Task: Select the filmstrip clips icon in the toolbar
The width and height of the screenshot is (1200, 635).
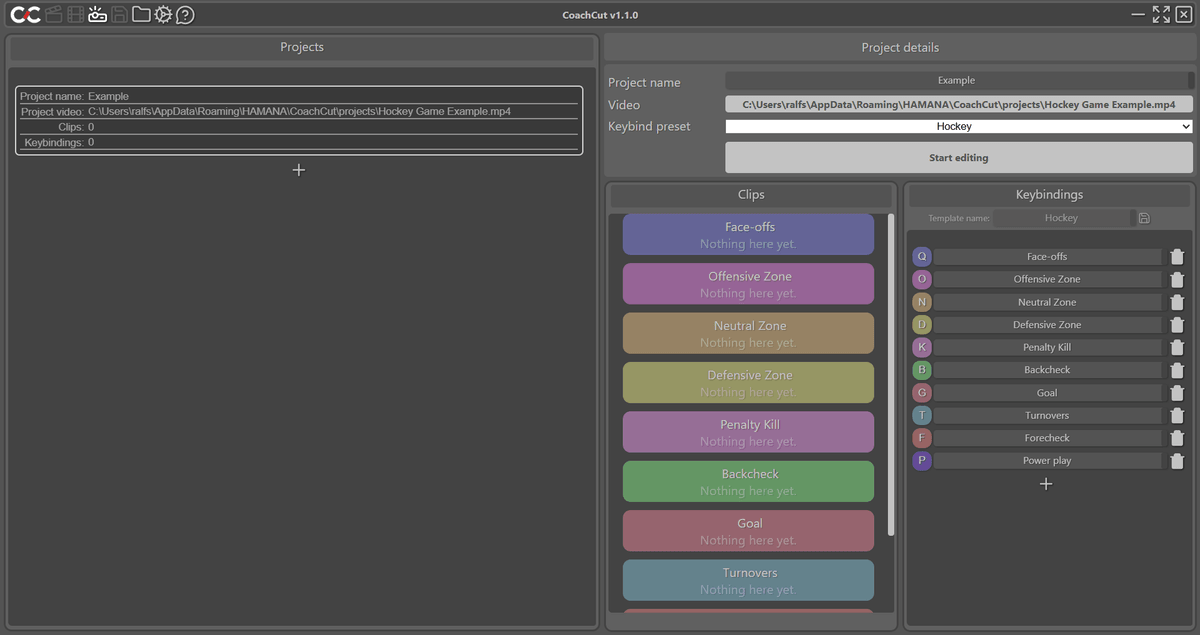Action: point(75,14)
